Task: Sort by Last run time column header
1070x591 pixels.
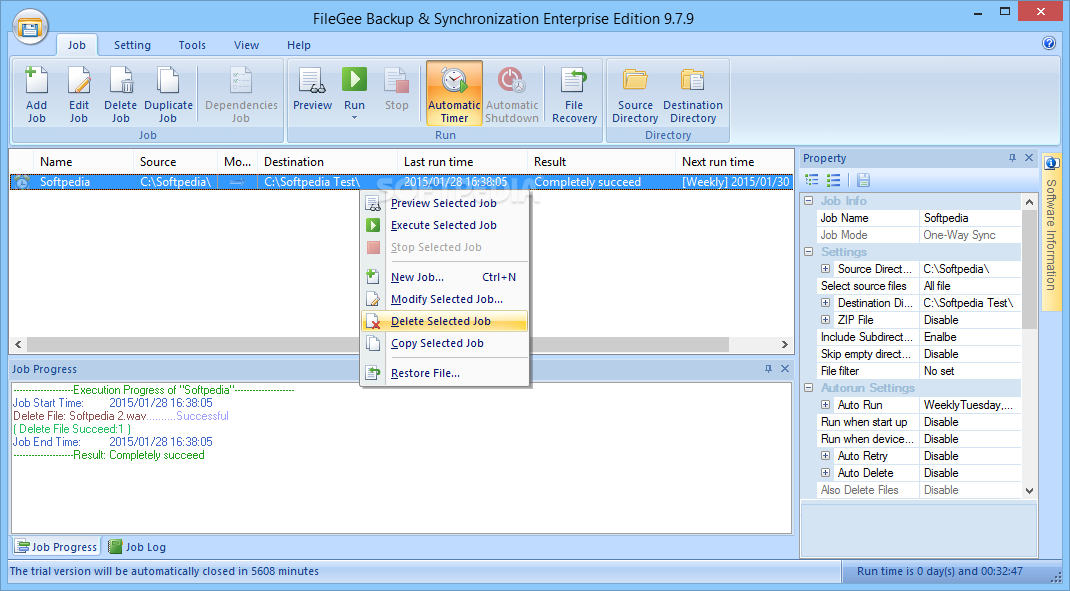Action: click(462, 162)
